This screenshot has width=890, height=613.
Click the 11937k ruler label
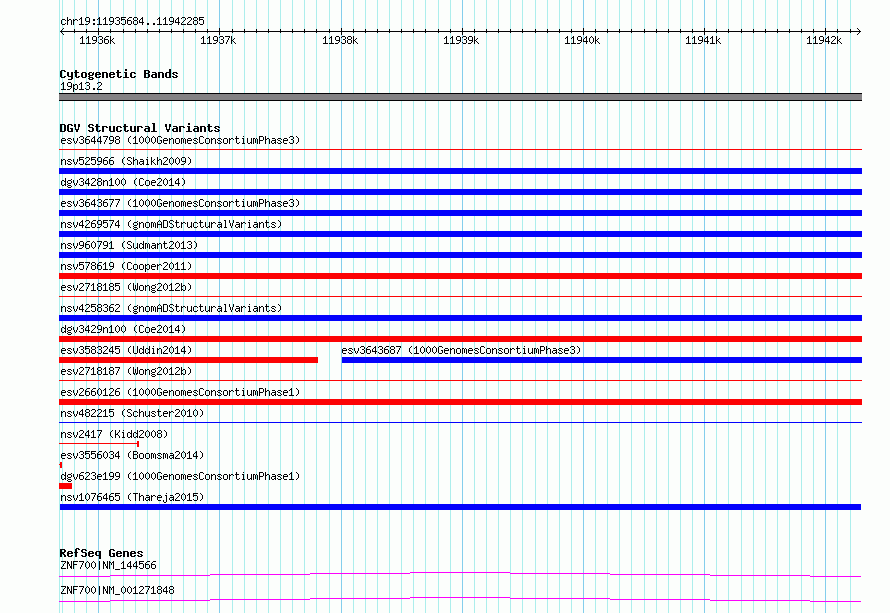[x=218, y=40]
